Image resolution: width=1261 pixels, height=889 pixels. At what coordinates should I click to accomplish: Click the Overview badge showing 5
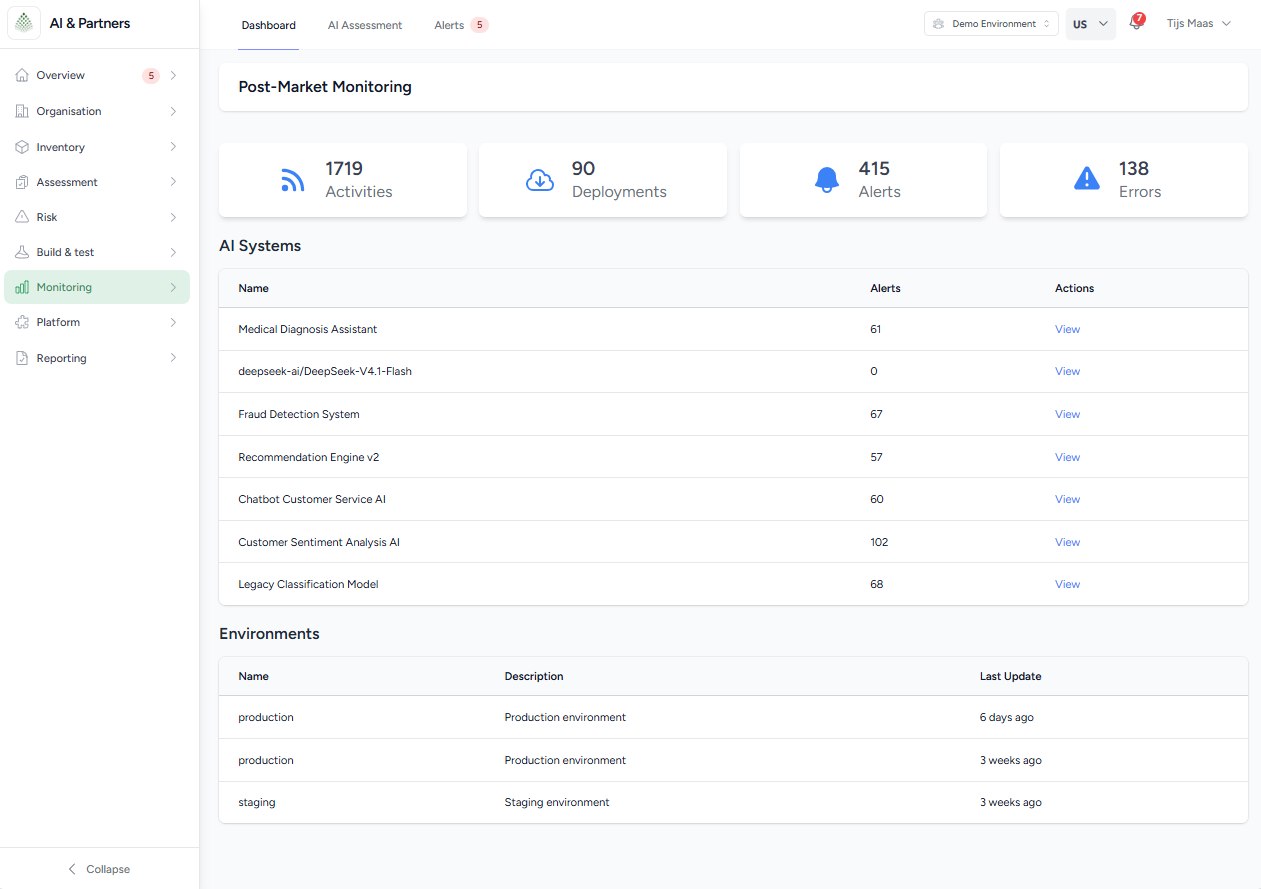(x=151, y=75)
